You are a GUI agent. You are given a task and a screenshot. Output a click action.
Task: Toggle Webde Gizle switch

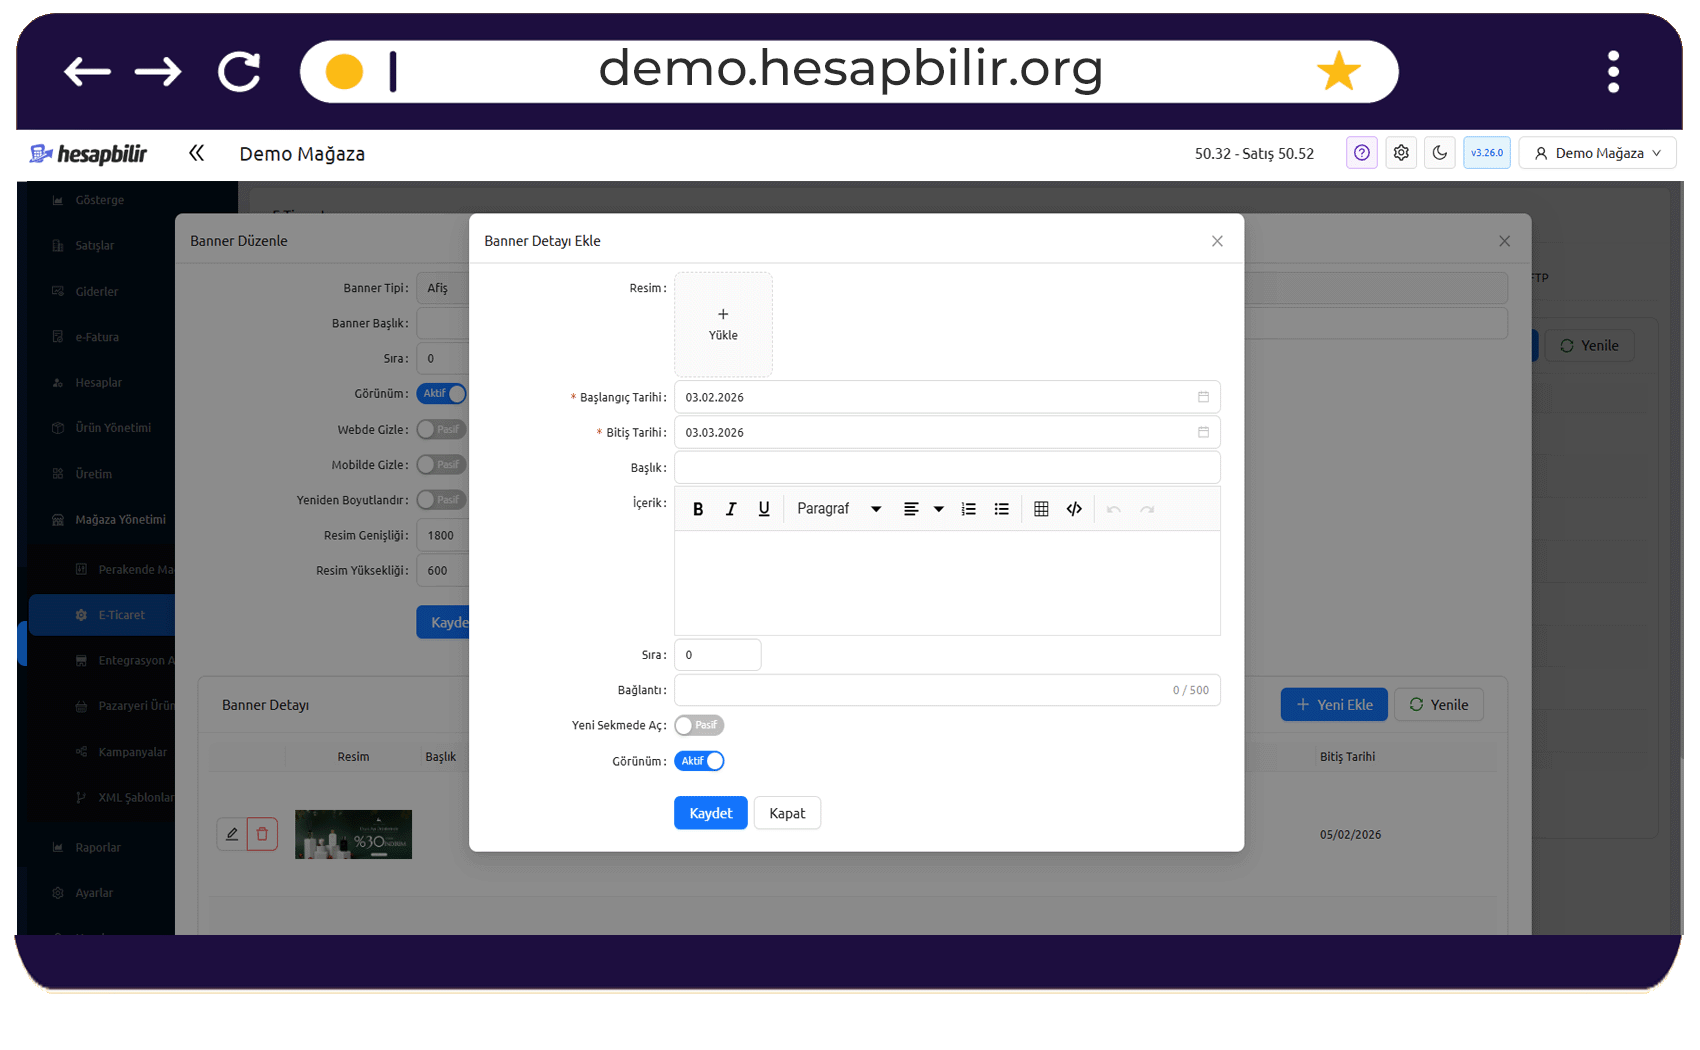[x=442, y=429]
